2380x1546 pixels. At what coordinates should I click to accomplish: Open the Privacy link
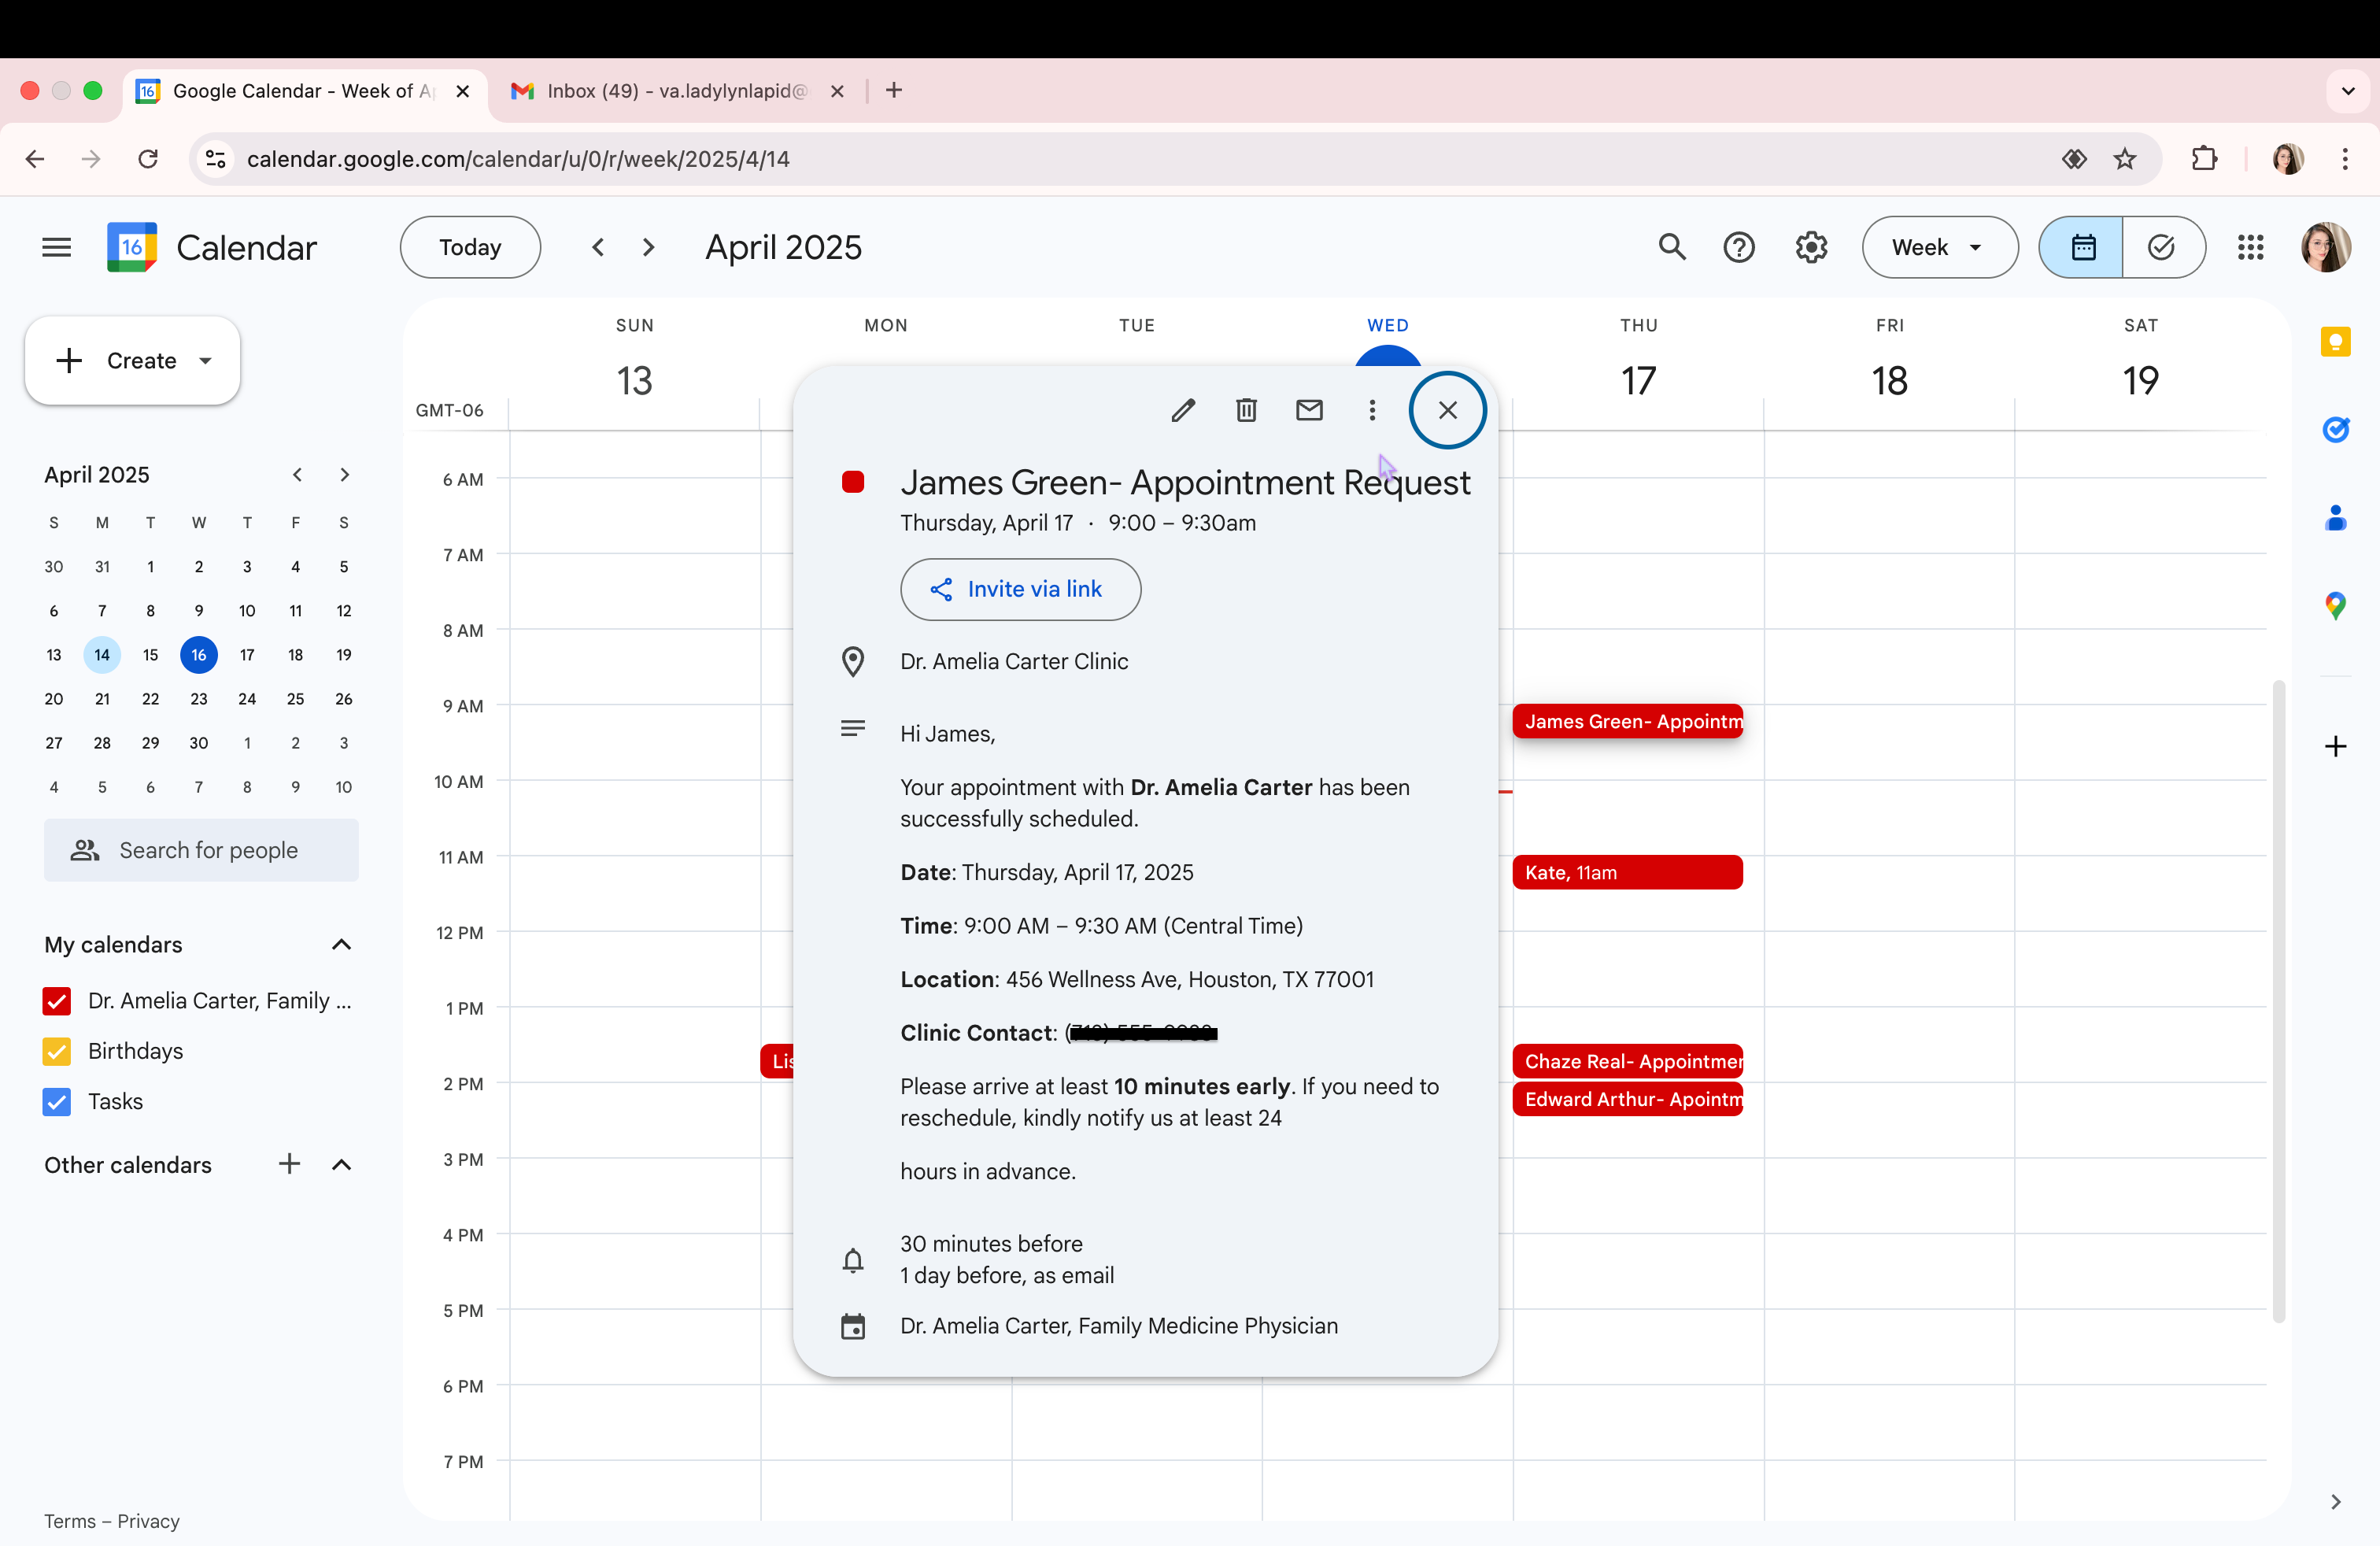point(148,1521)
